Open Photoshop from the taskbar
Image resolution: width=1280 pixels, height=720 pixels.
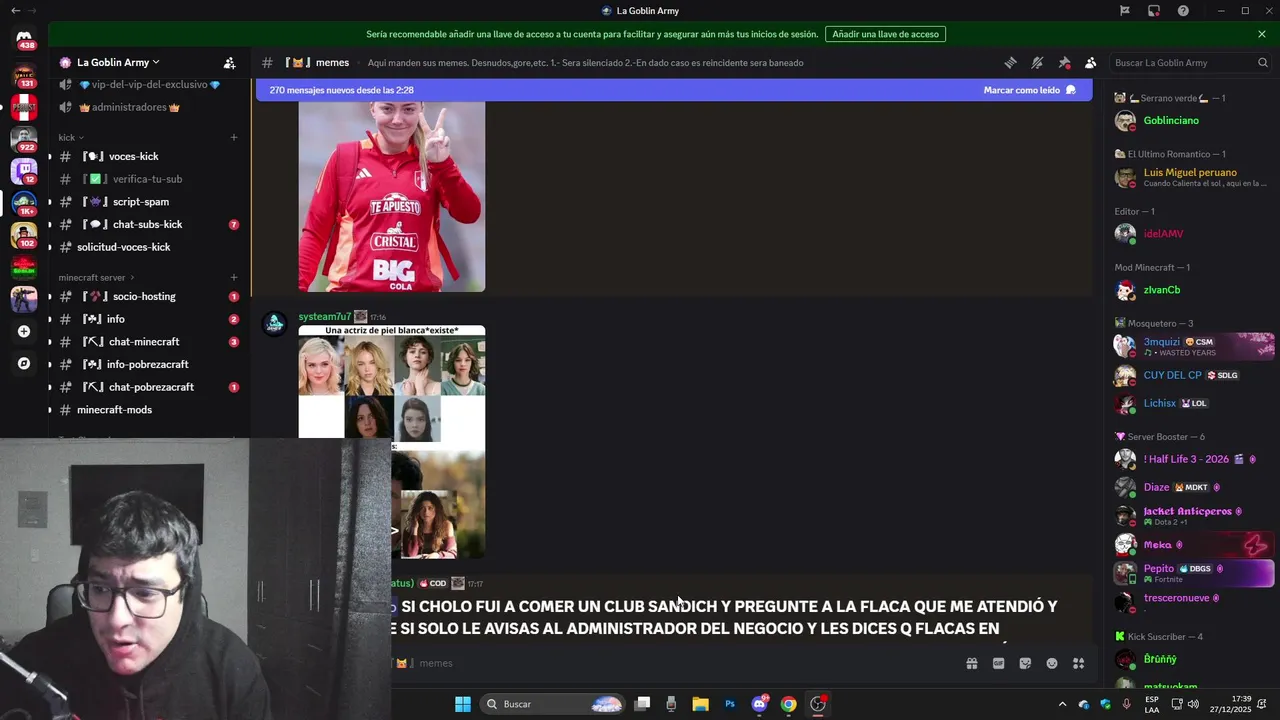pyautogui.click(x=730, y=704)
